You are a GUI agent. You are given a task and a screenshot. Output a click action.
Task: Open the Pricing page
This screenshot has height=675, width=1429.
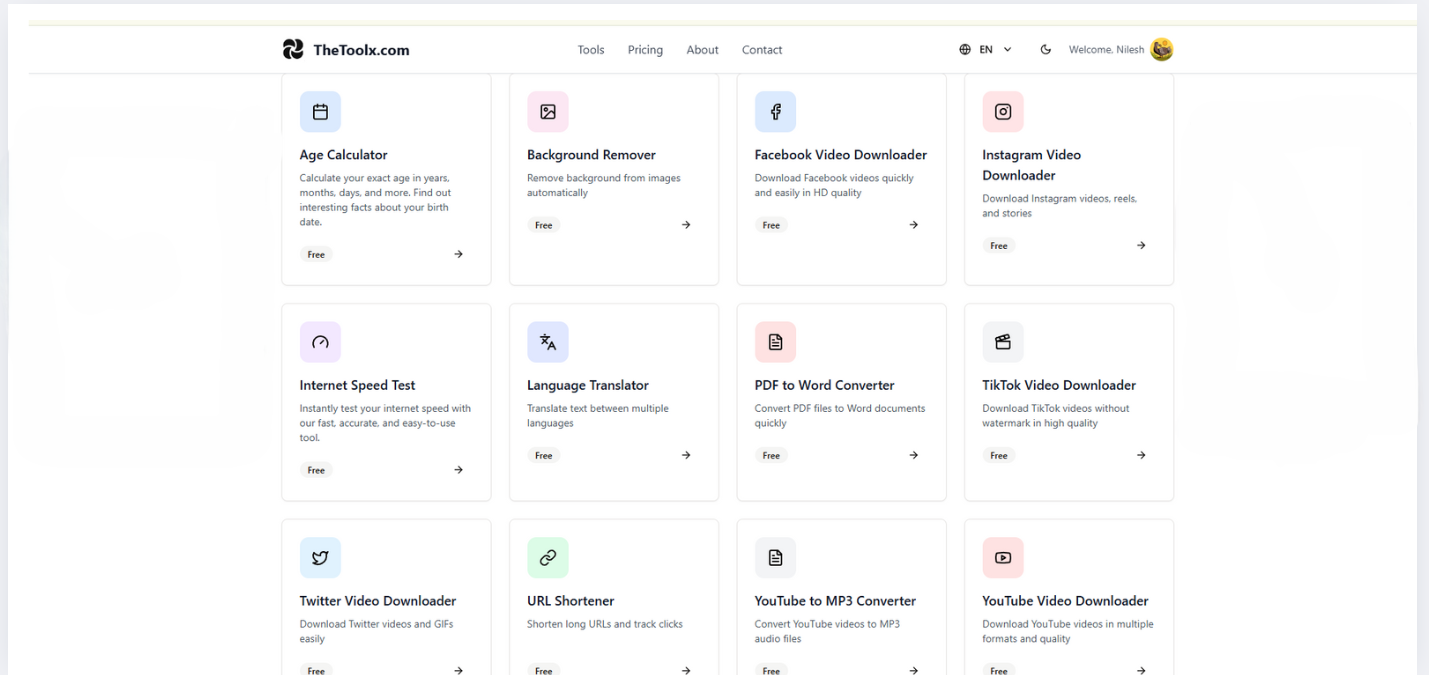click(645, 50)
